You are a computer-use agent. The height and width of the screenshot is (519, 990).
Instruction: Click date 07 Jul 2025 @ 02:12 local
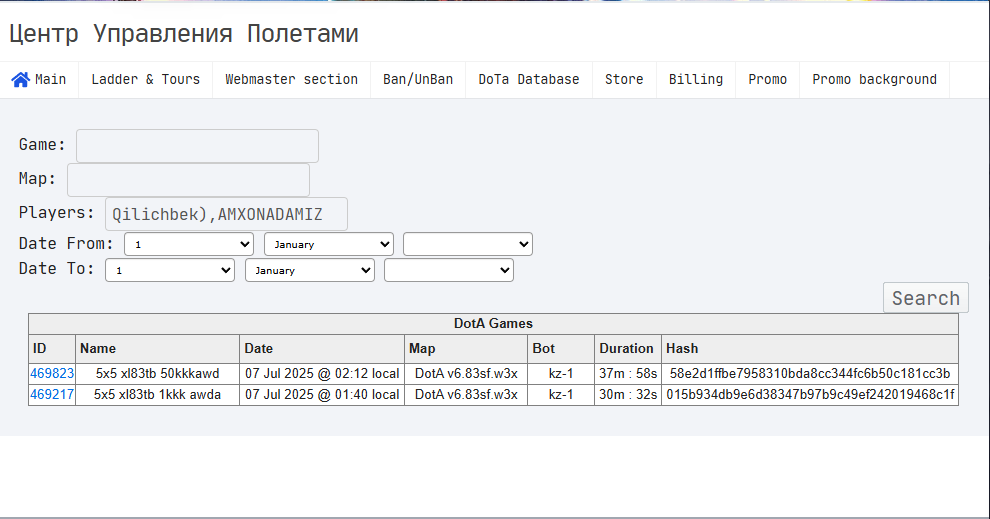point(322,374)
